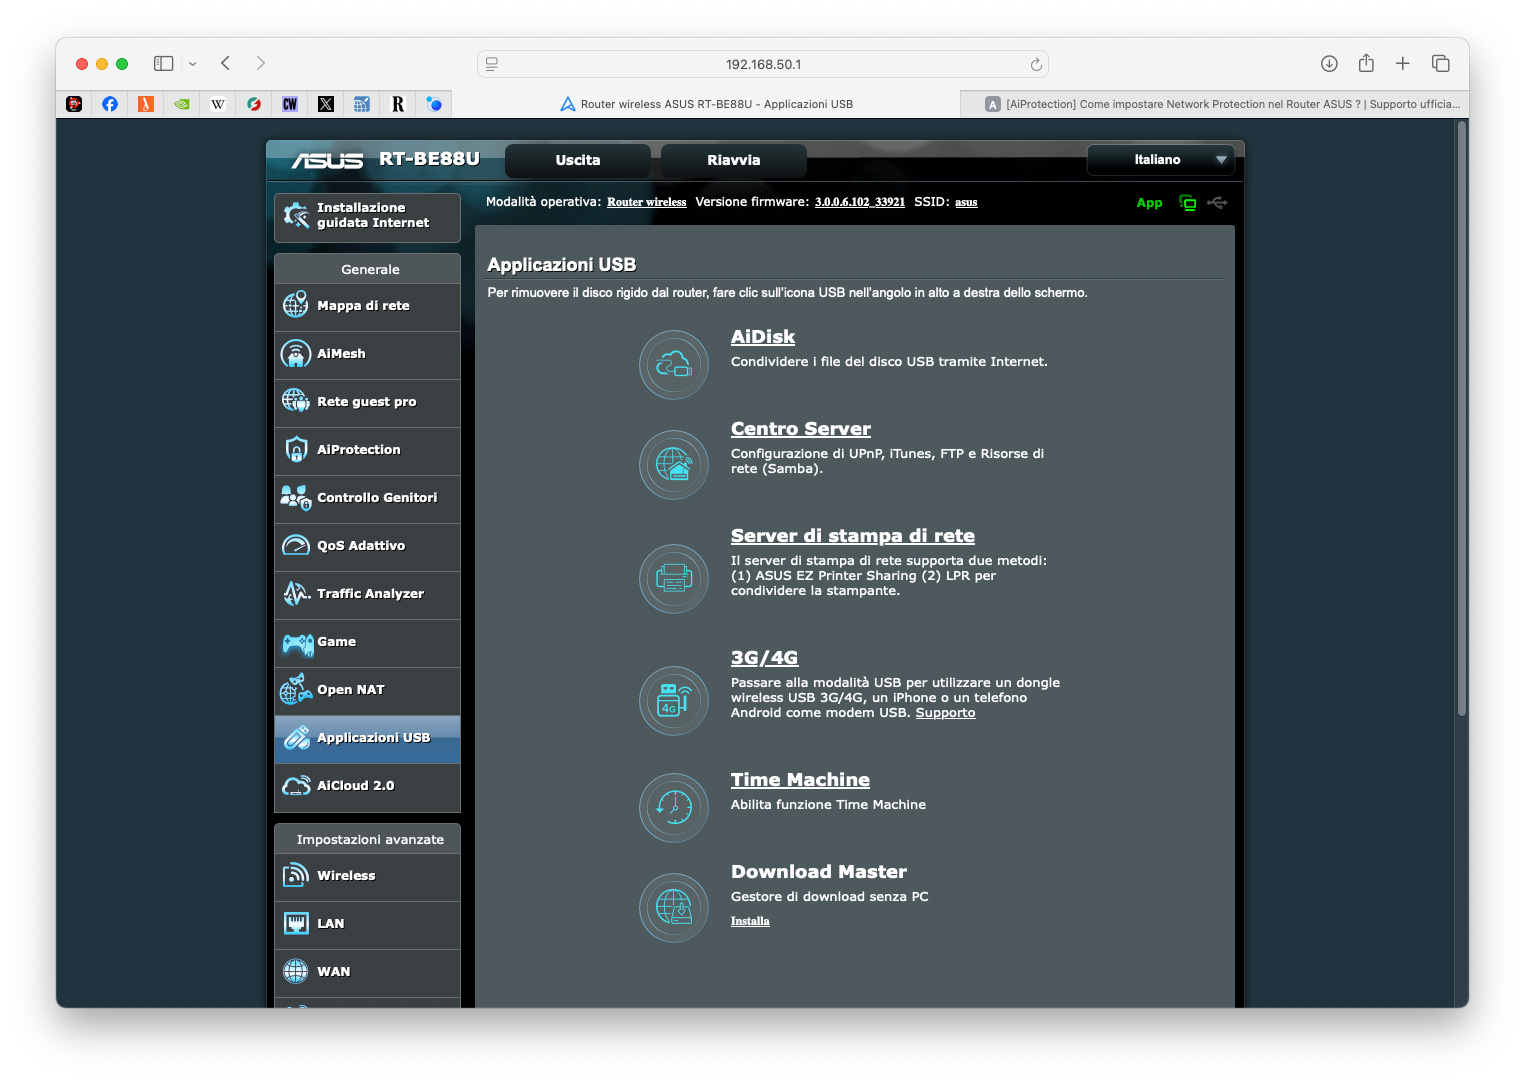Click the AiProtection shield icon
Image resolution: width=1525 pixels, height=1082 pixels.
pos(296,450)
